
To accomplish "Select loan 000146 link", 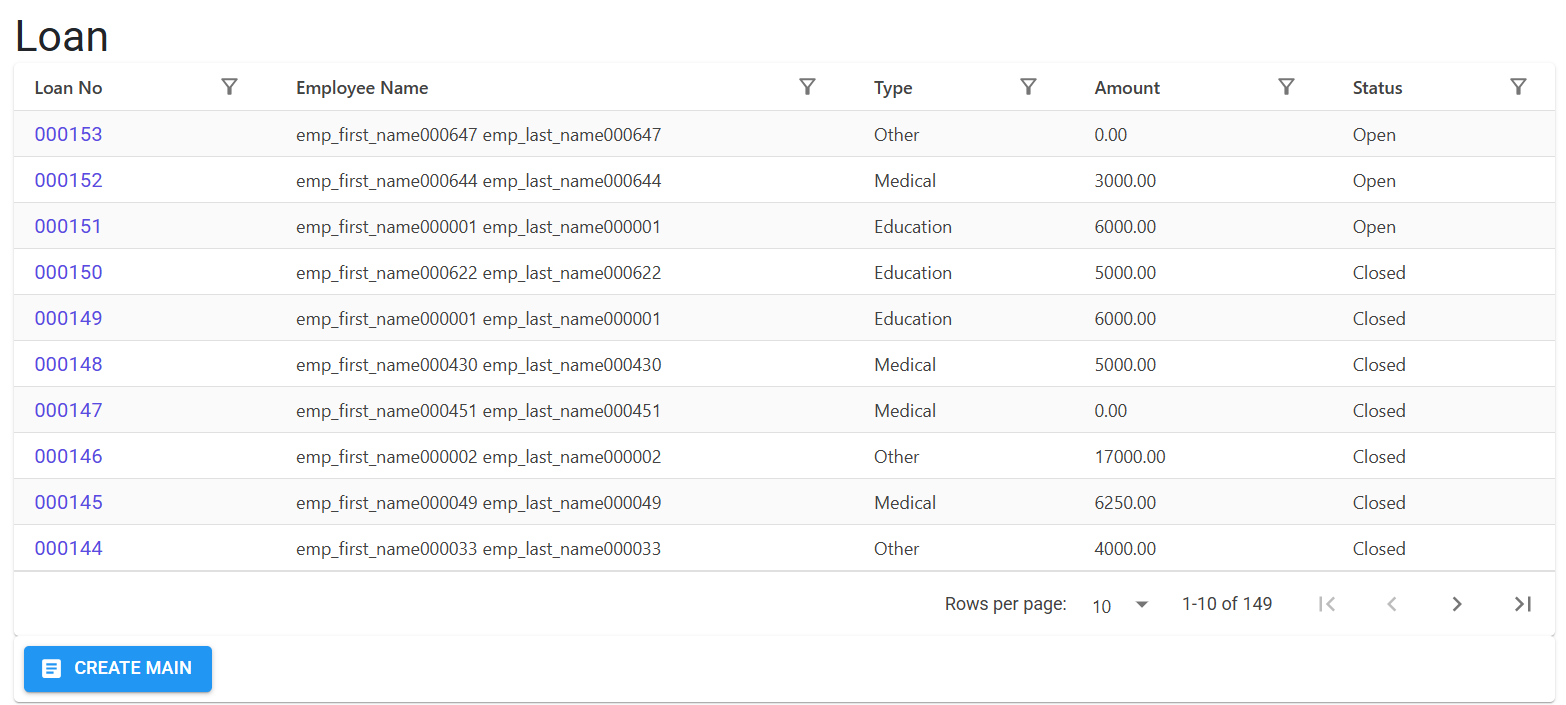I will click(x=69, y=456).
